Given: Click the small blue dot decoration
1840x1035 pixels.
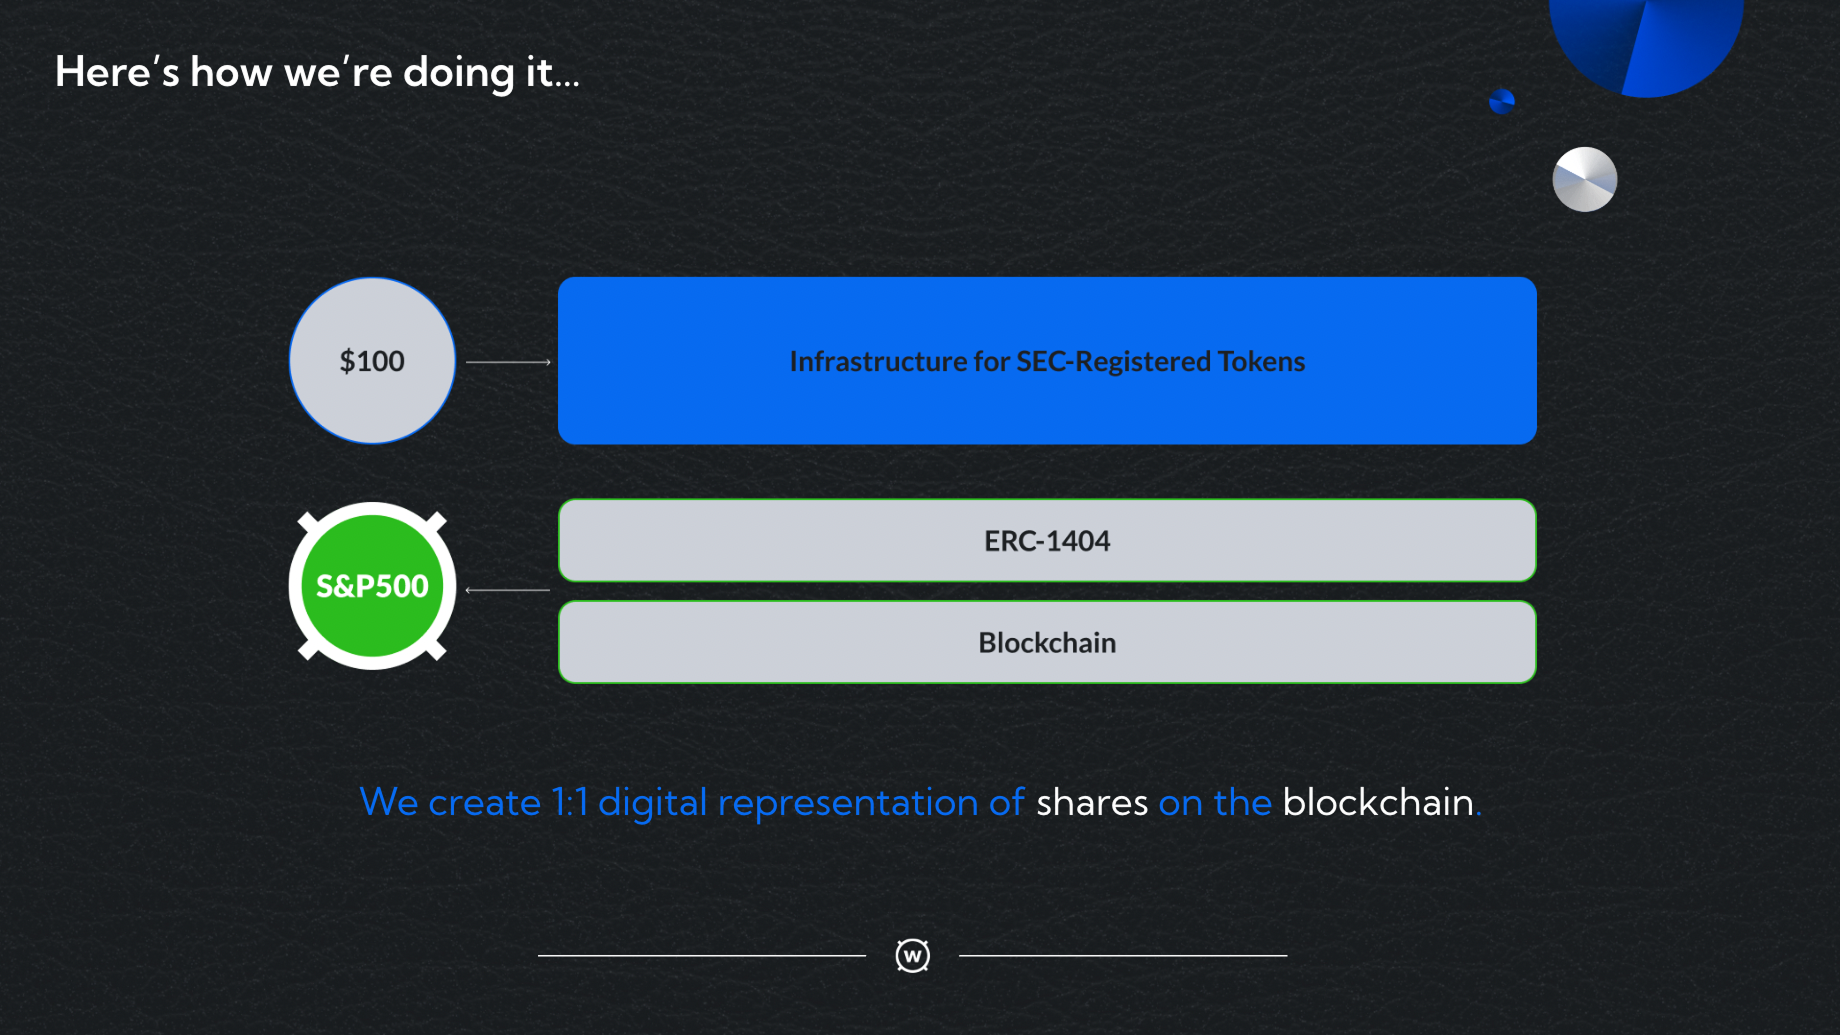Looking at the screenshot, I should point(1501,101).
